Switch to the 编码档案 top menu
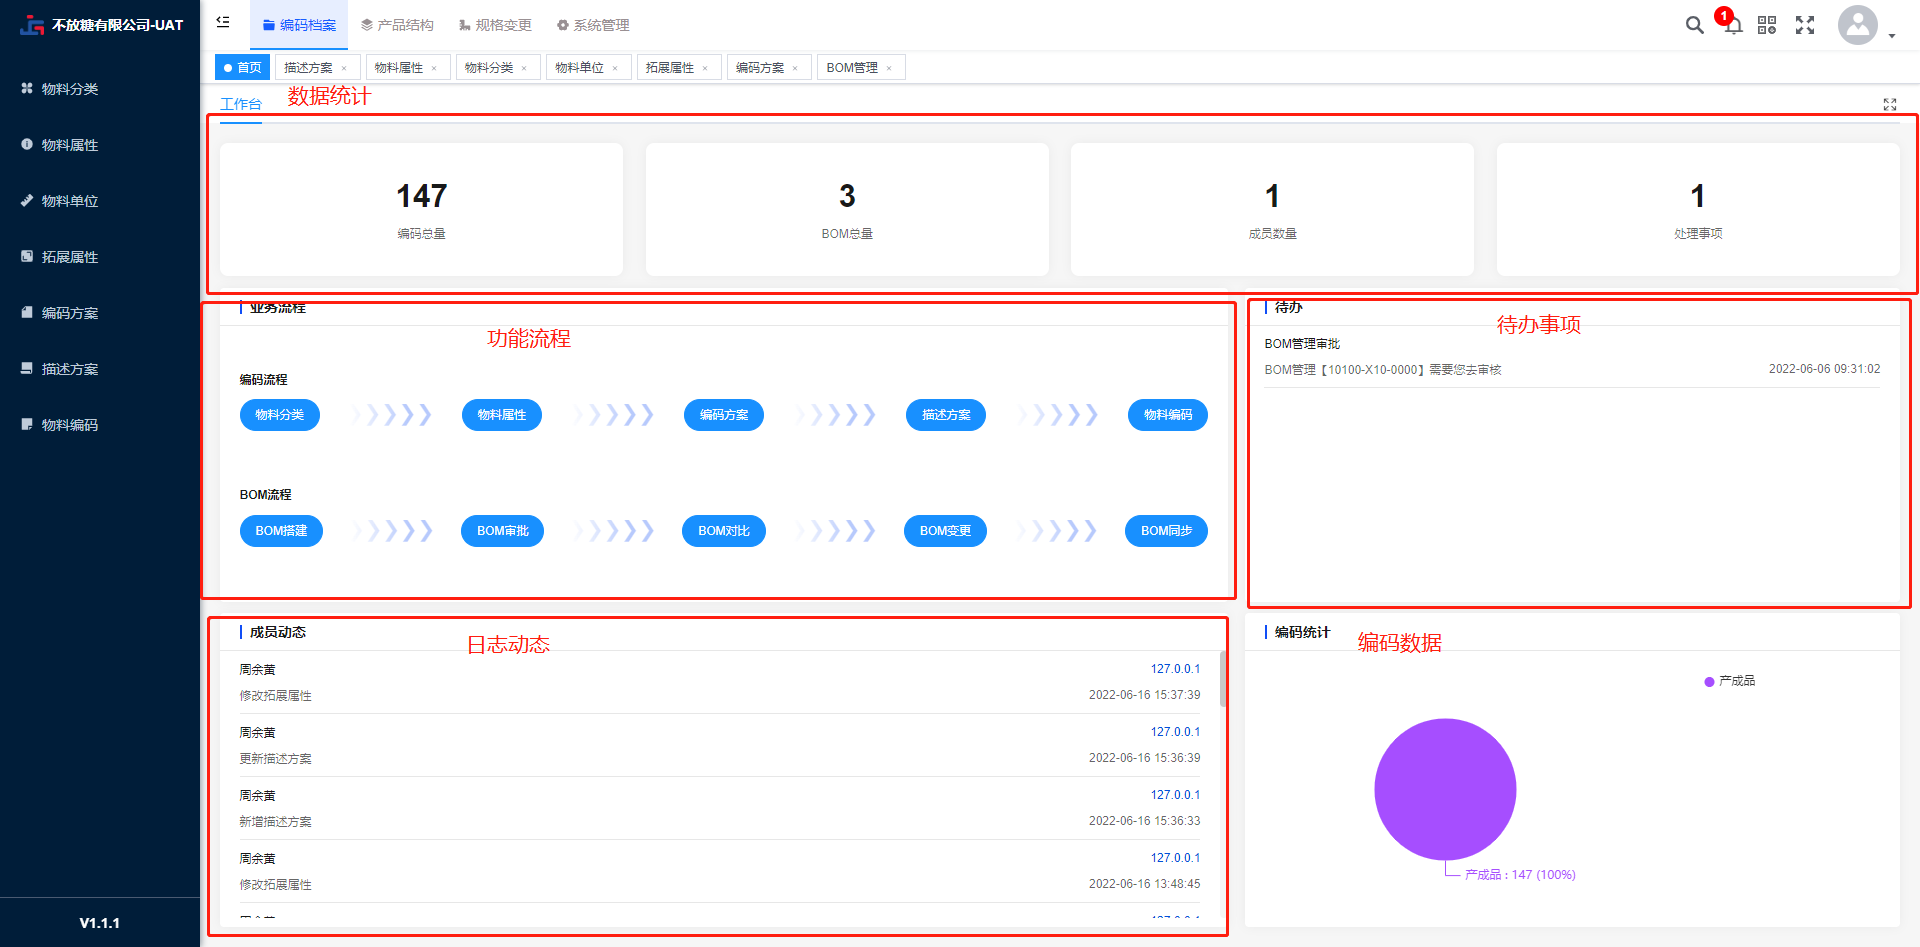 pos(299,25)
